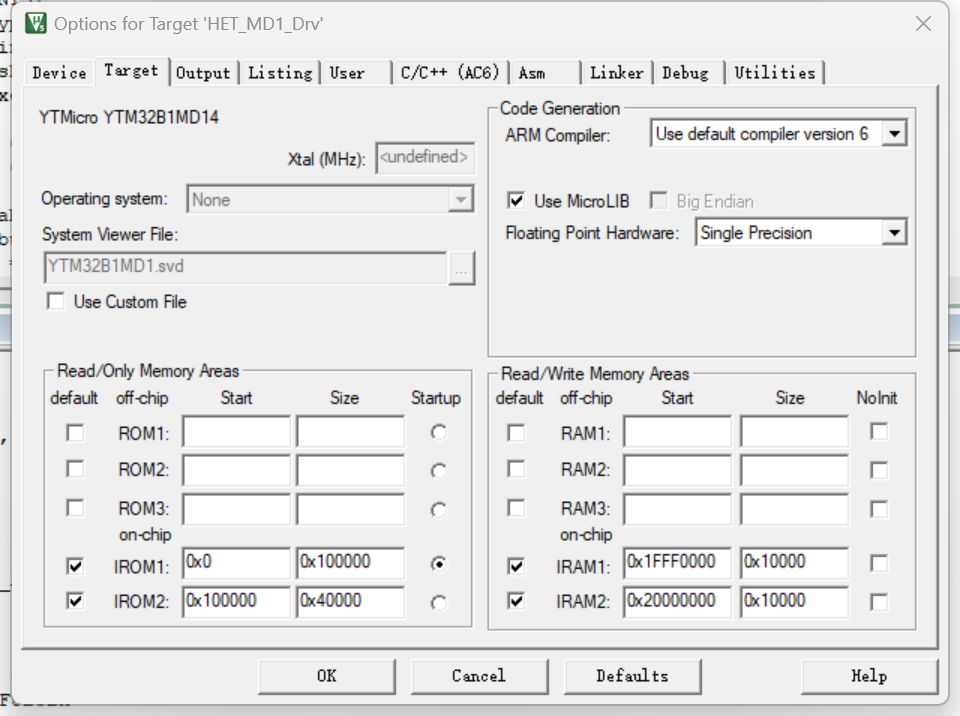960x716 pixels.
Task: Enable the RAM1 NoInit checkbox
Action: 879,432
